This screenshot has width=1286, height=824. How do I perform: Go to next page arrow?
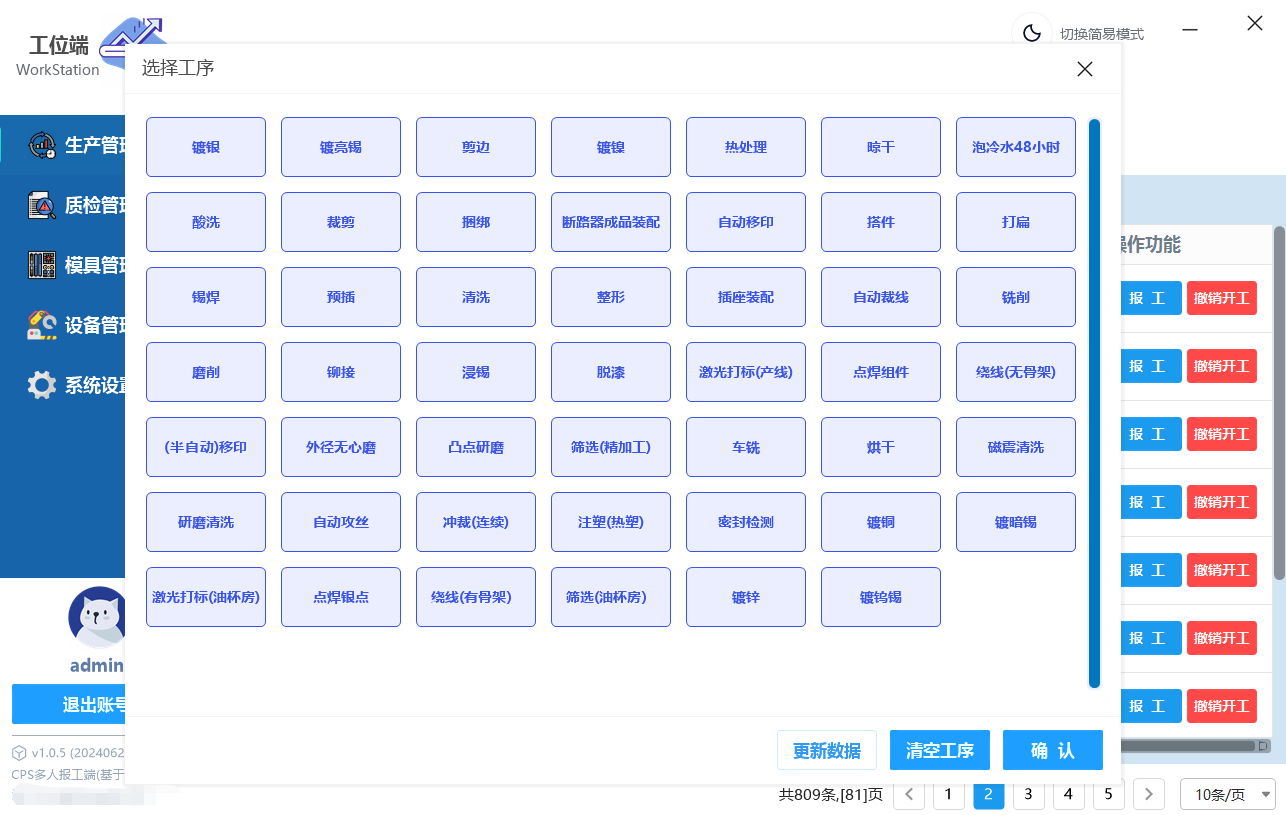tap(1148, 795)
